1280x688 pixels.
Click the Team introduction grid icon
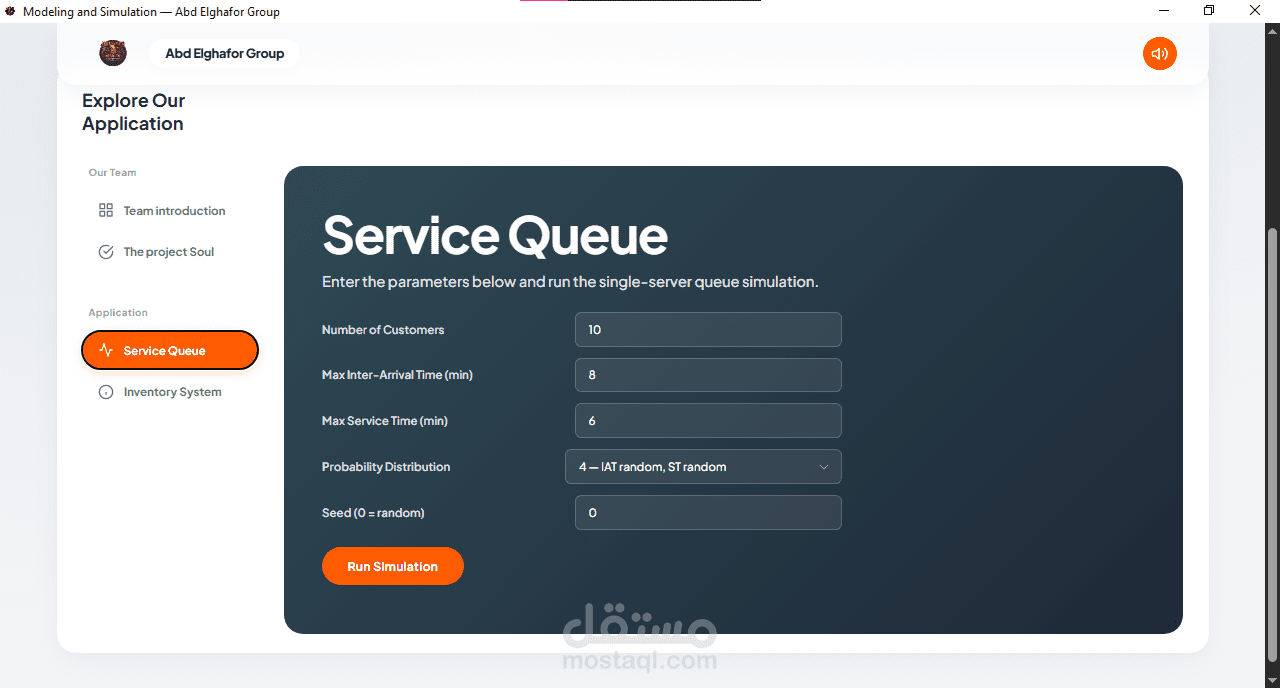tap(106, 211)
